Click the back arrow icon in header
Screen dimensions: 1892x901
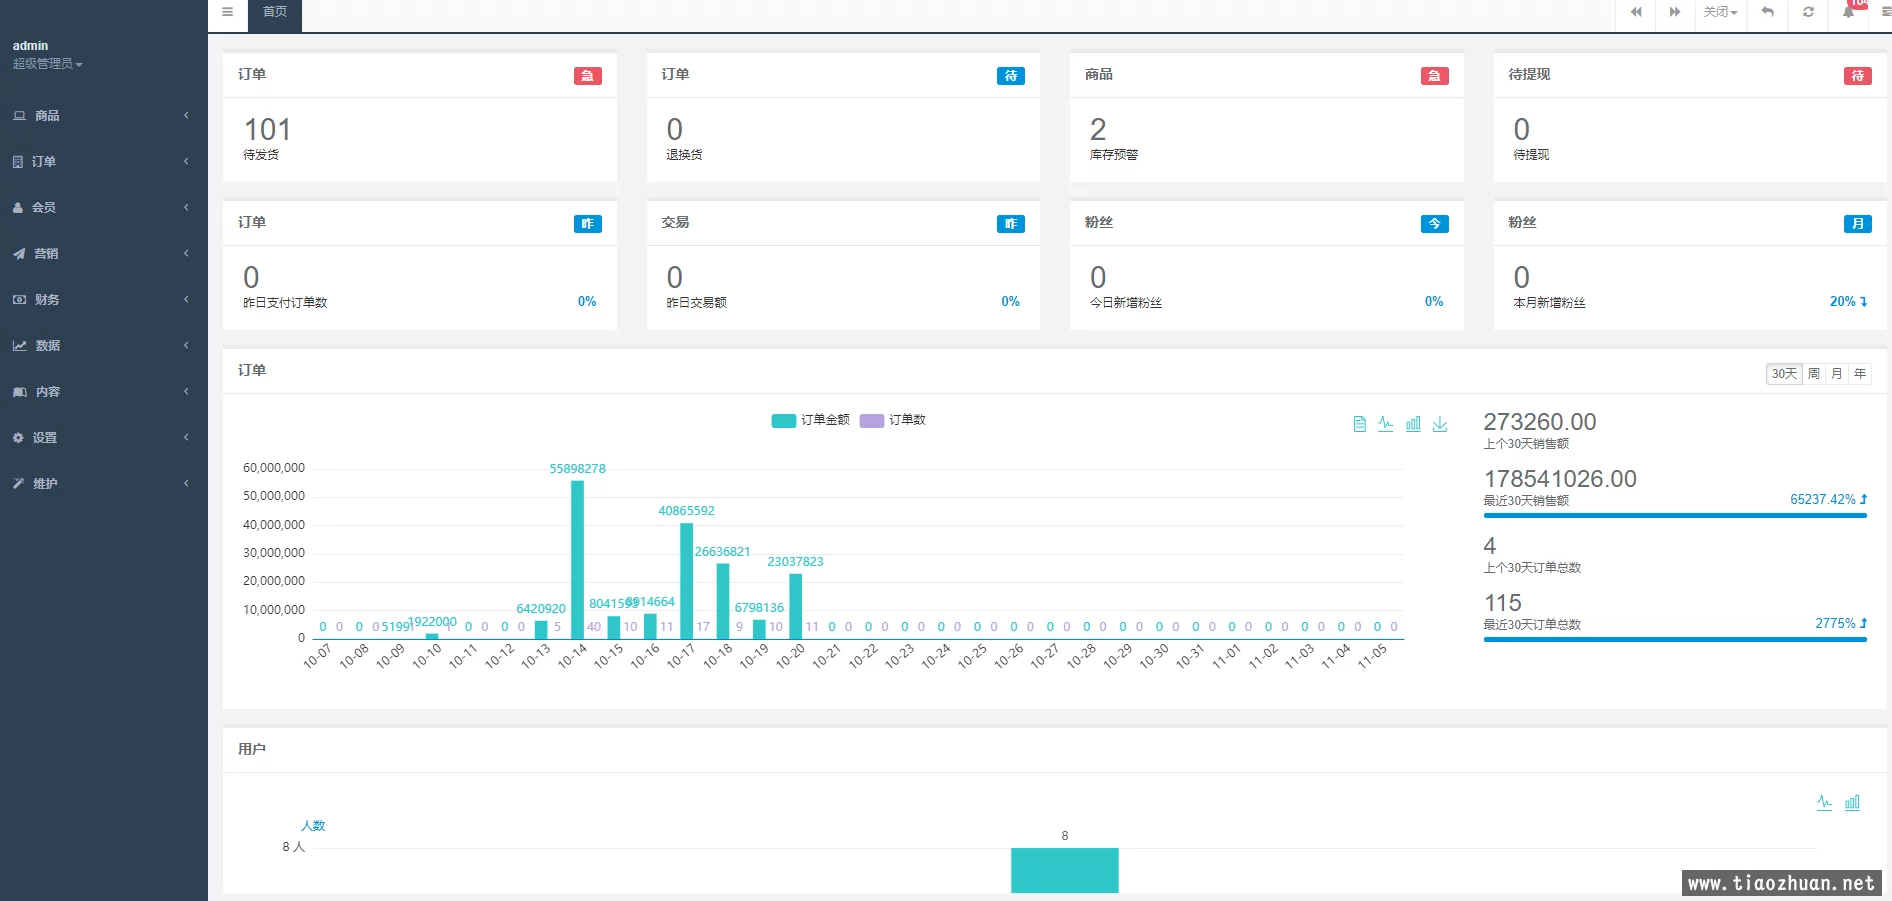[1768, 12]
